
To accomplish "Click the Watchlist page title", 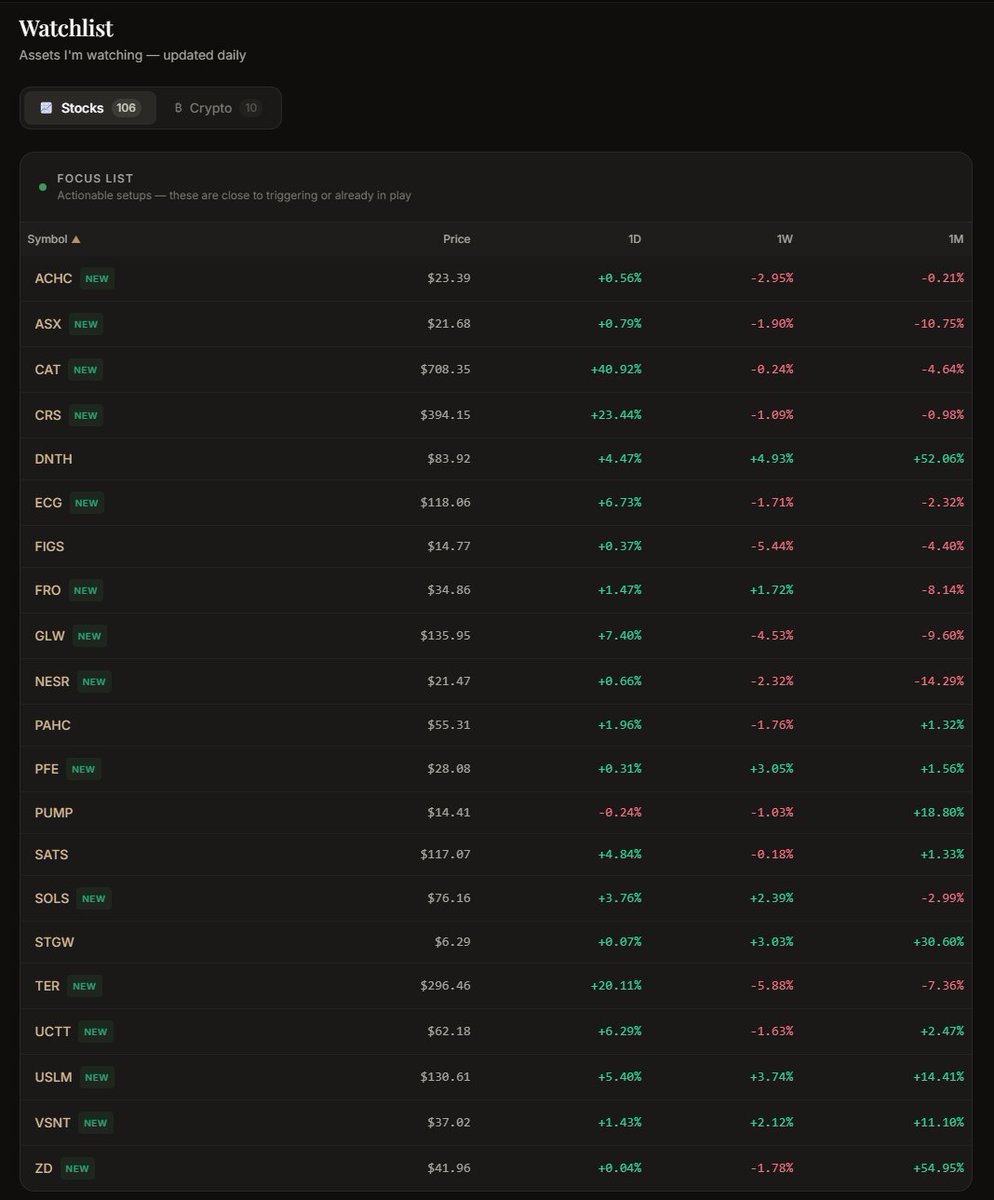I will pyautogui.click(x=66, y=28).
